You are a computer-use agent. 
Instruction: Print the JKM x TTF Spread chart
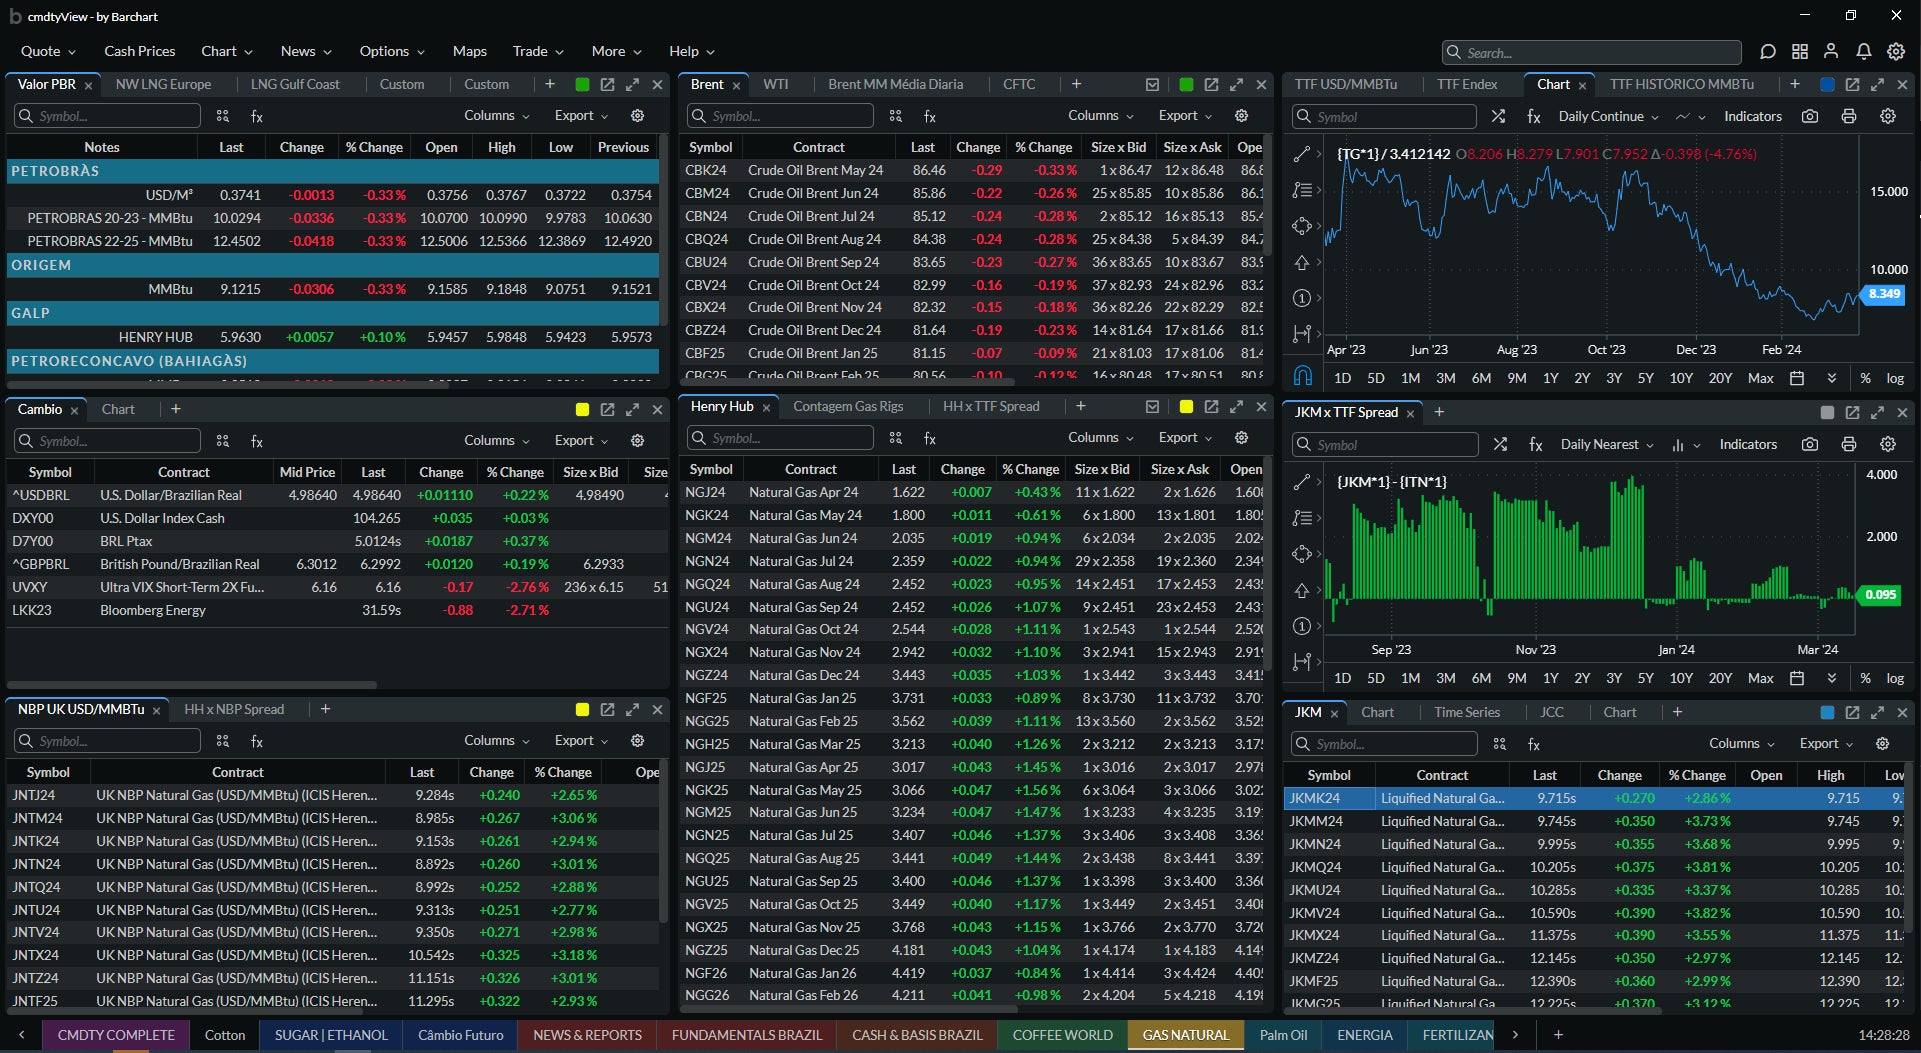coord(1849,444)
